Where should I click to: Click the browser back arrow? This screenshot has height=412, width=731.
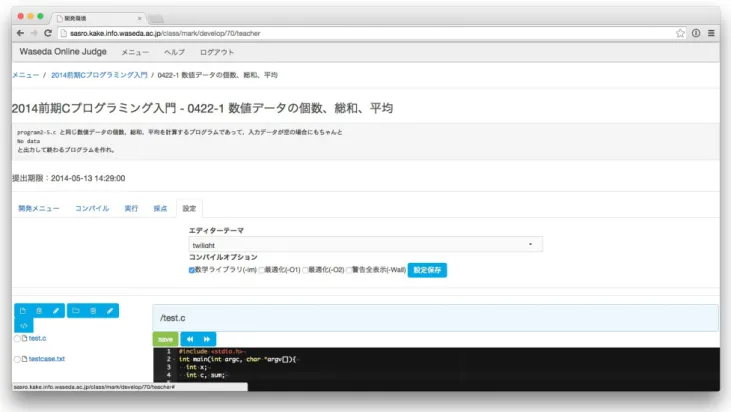coord(20,33)
